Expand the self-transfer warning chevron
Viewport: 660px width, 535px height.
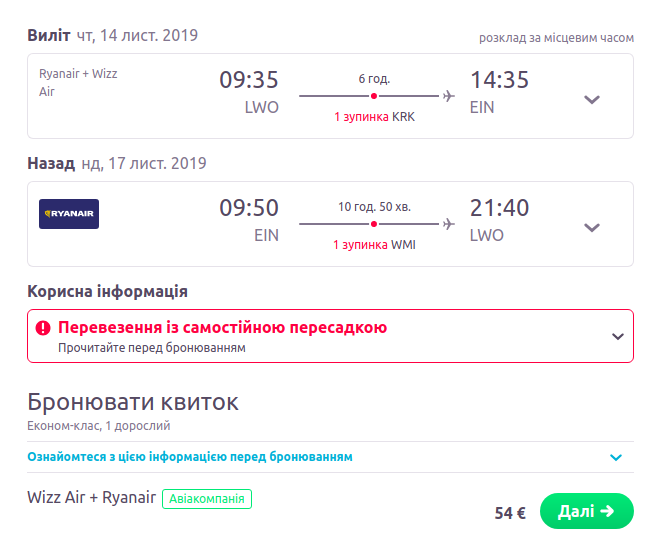[x=617, y=336]
